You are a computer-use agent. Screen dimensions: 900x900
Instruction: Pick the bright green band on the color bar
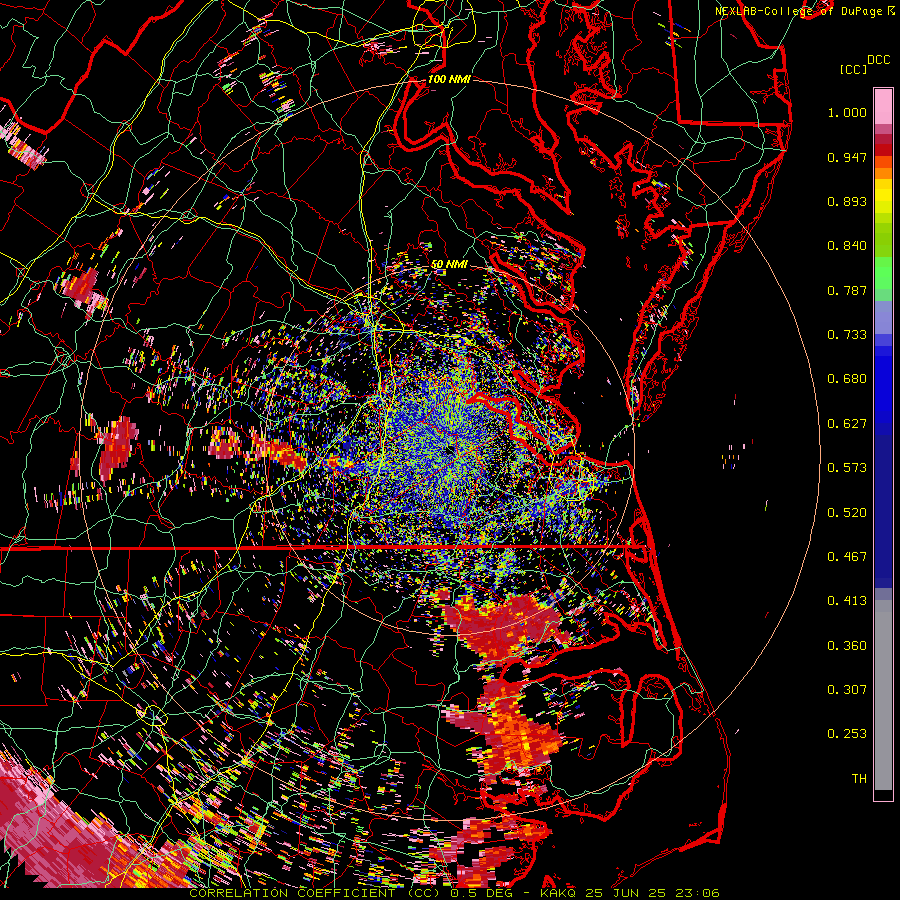pos(883,272)
